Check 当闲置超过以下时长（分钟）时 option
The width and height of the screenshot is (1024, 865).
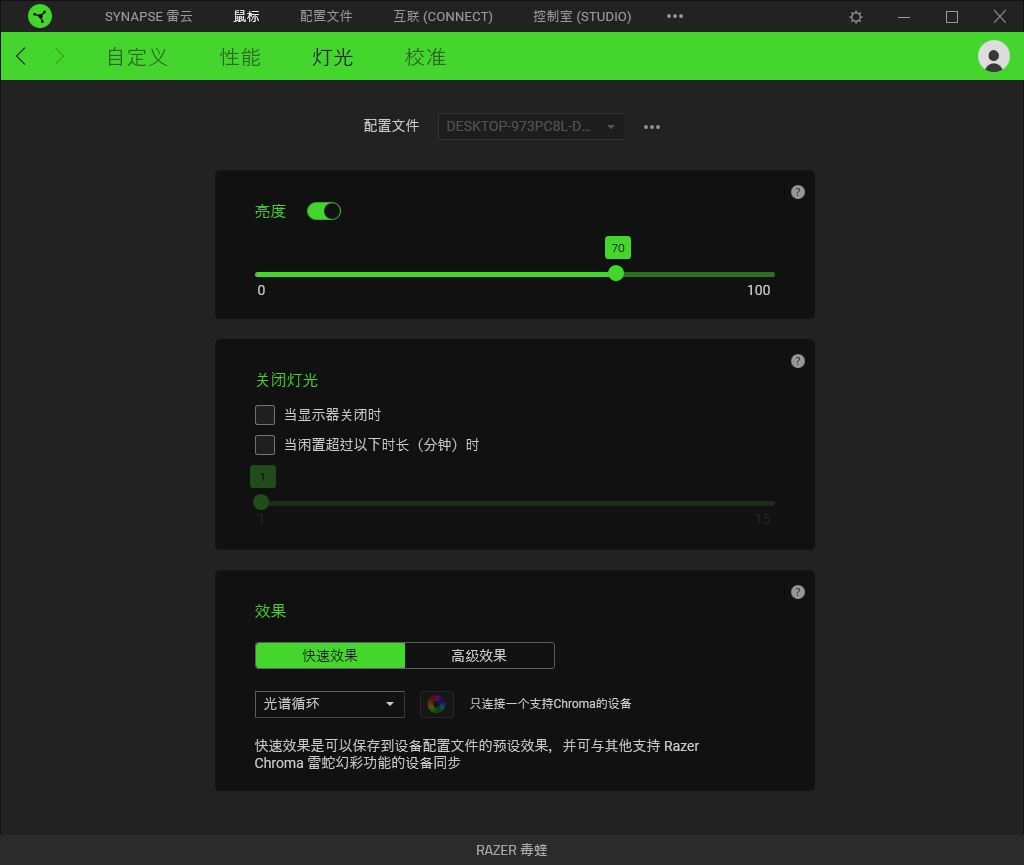click(265, 444)
